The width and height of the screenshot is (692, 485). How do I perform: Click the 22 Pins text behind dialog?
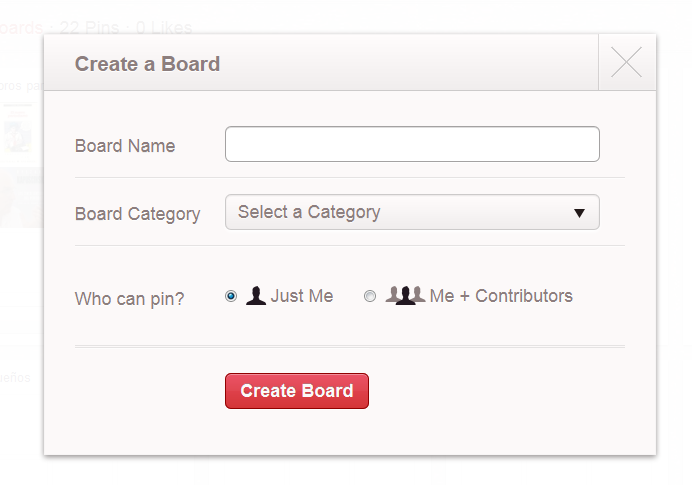pyautogui.click(x=96, y=27)
